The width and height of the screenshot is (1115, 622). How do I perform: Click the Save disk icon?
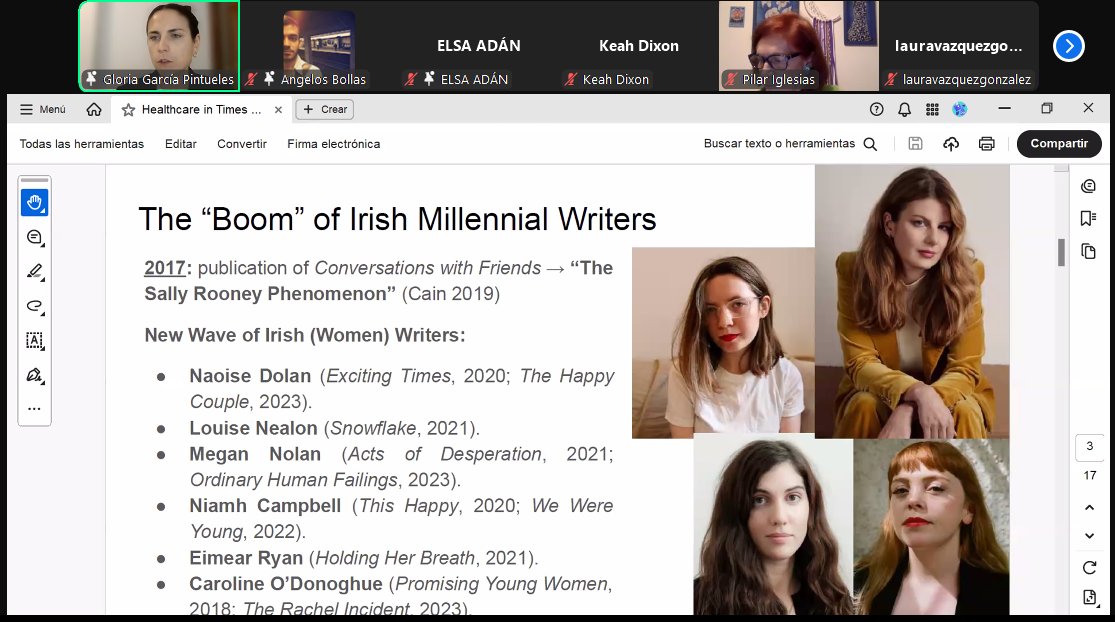click(x=916, y=144)
